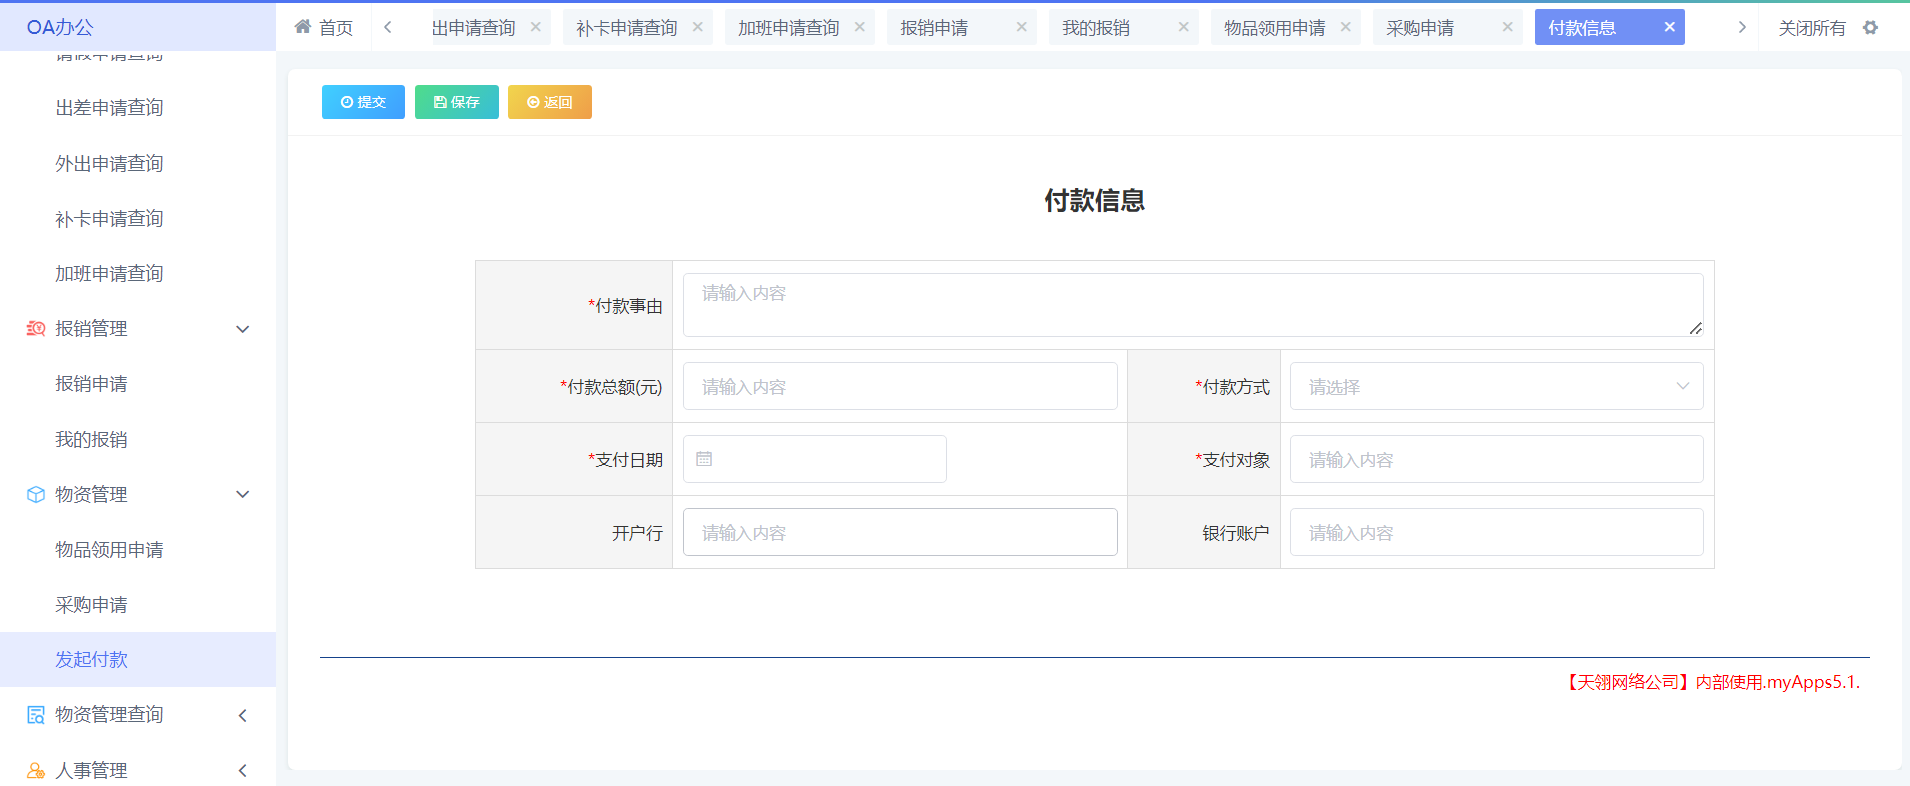This screenshot has height=786, width=1910.
Task: Click the home icon tab 首页
Action: click(323, 28)
